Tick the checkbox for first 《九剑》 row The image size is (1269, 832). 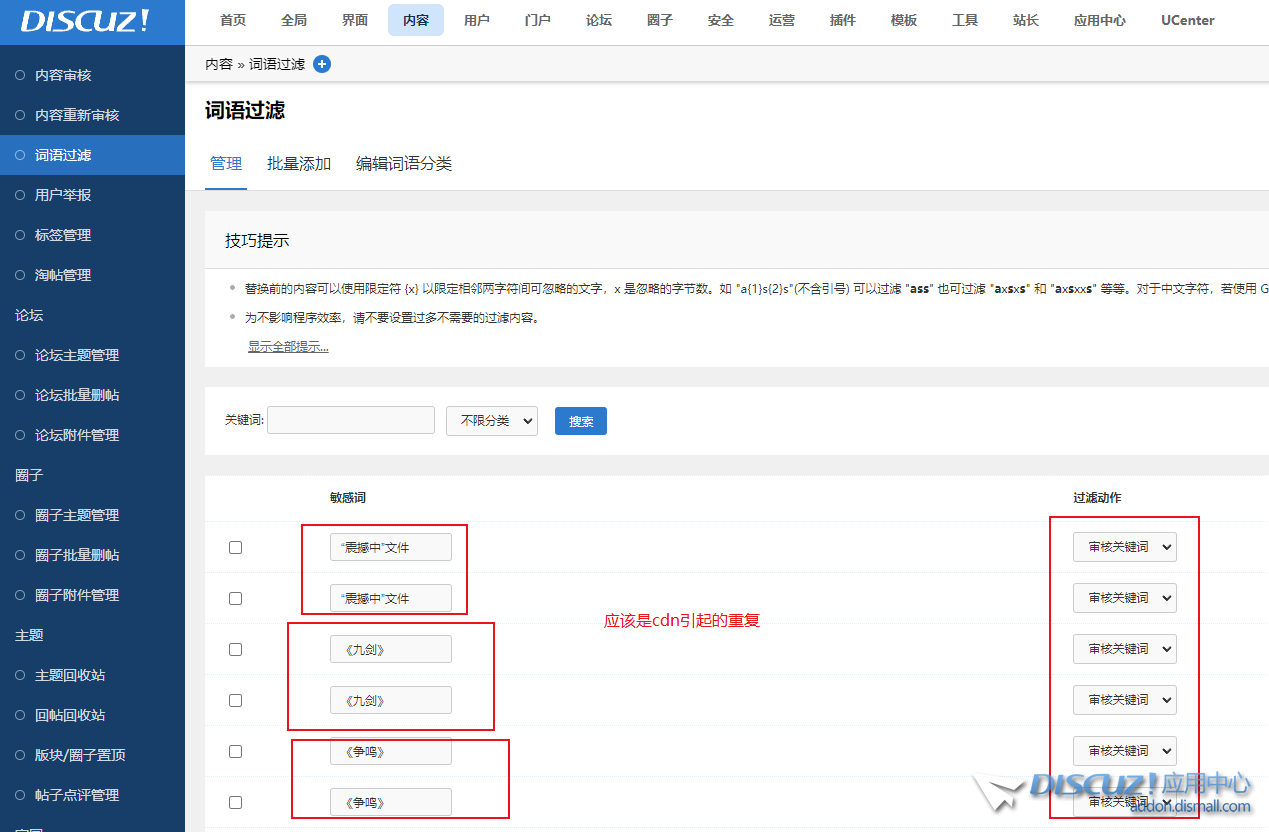[235, 649]
